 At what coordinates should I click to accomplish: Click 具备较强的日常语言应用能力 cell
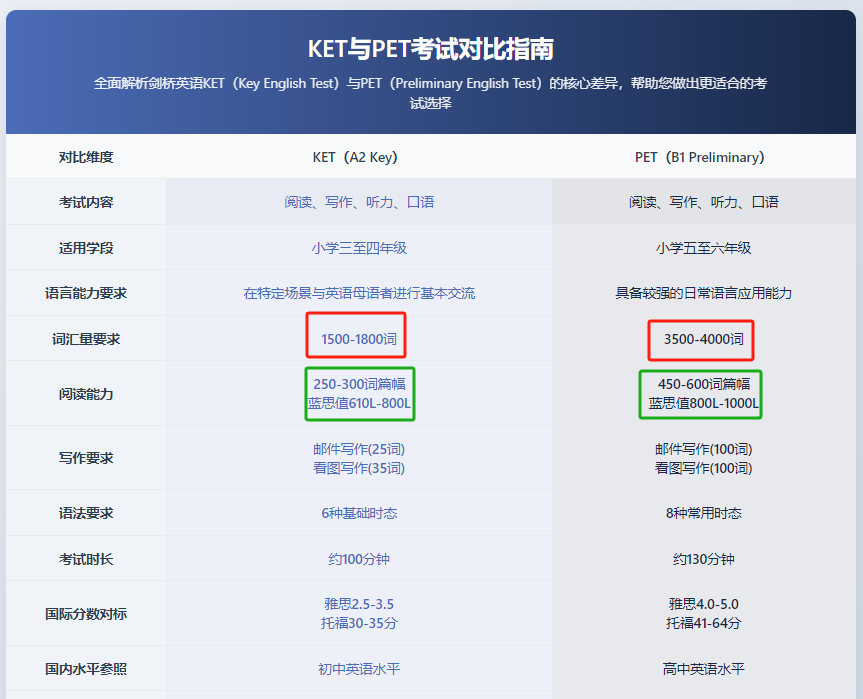click(703, 293)
